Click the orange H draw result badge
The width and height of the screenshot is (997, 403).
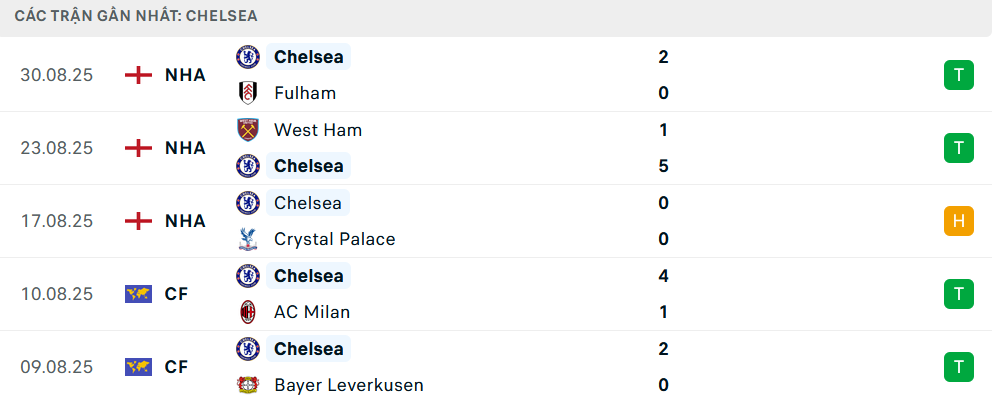tap(958, 221)
